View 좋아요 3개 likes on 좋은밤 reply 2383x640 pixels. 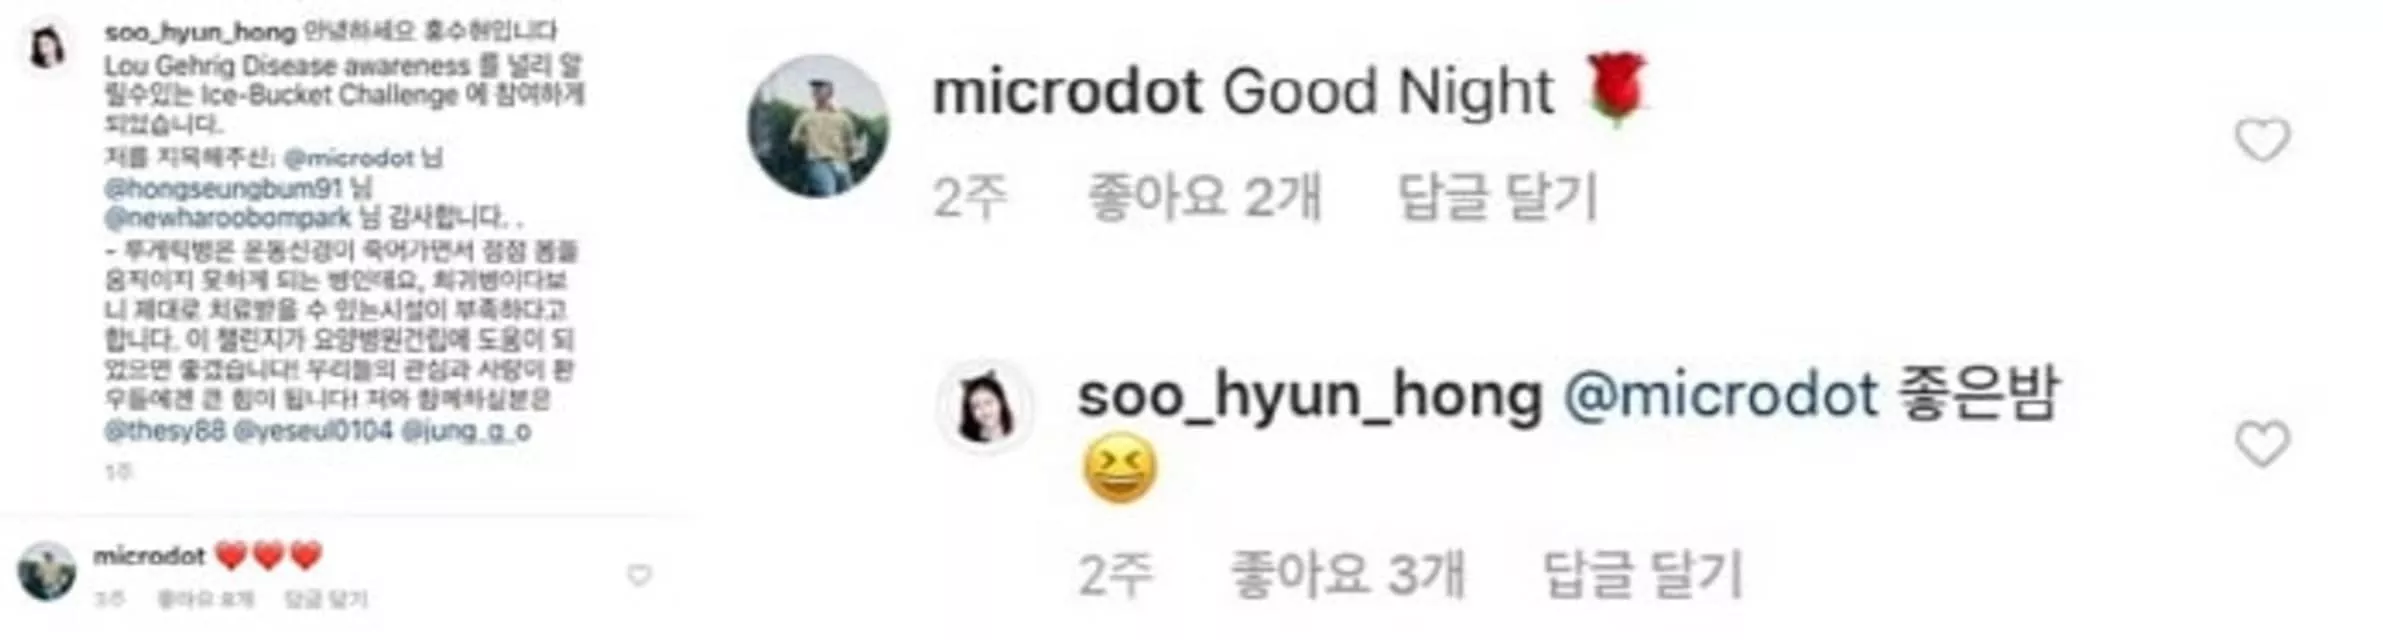pos(1347,575)
